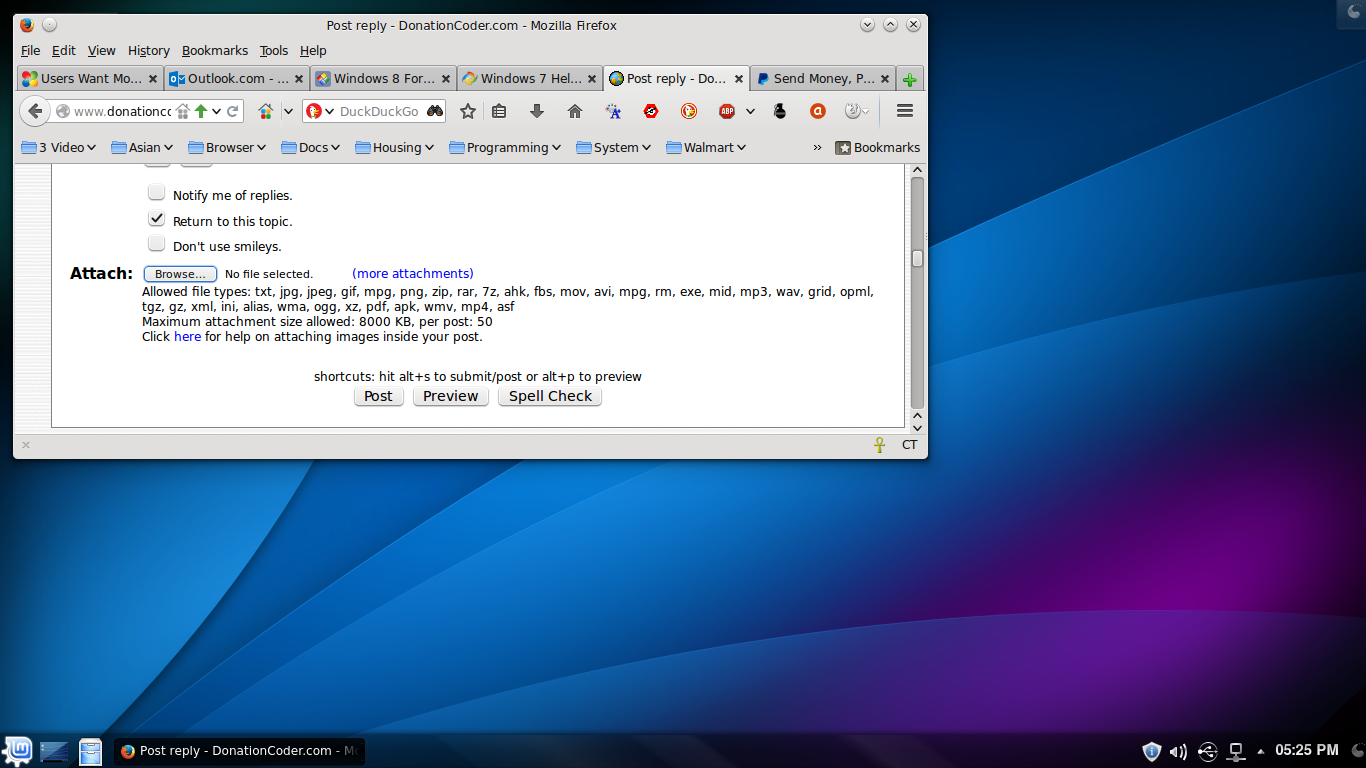This screenshot has width=1366, height=768.
Task: Bookmark this page with the star icon
Action: tap(467, 111)
